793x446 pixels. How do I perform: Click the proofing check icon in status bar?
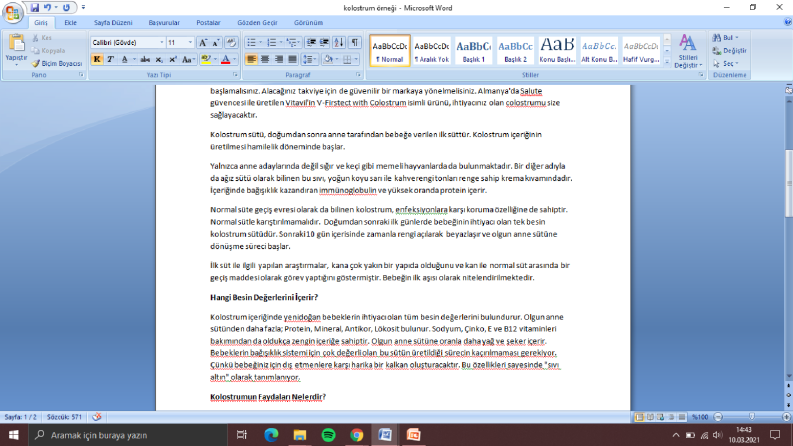pos(97,417)
